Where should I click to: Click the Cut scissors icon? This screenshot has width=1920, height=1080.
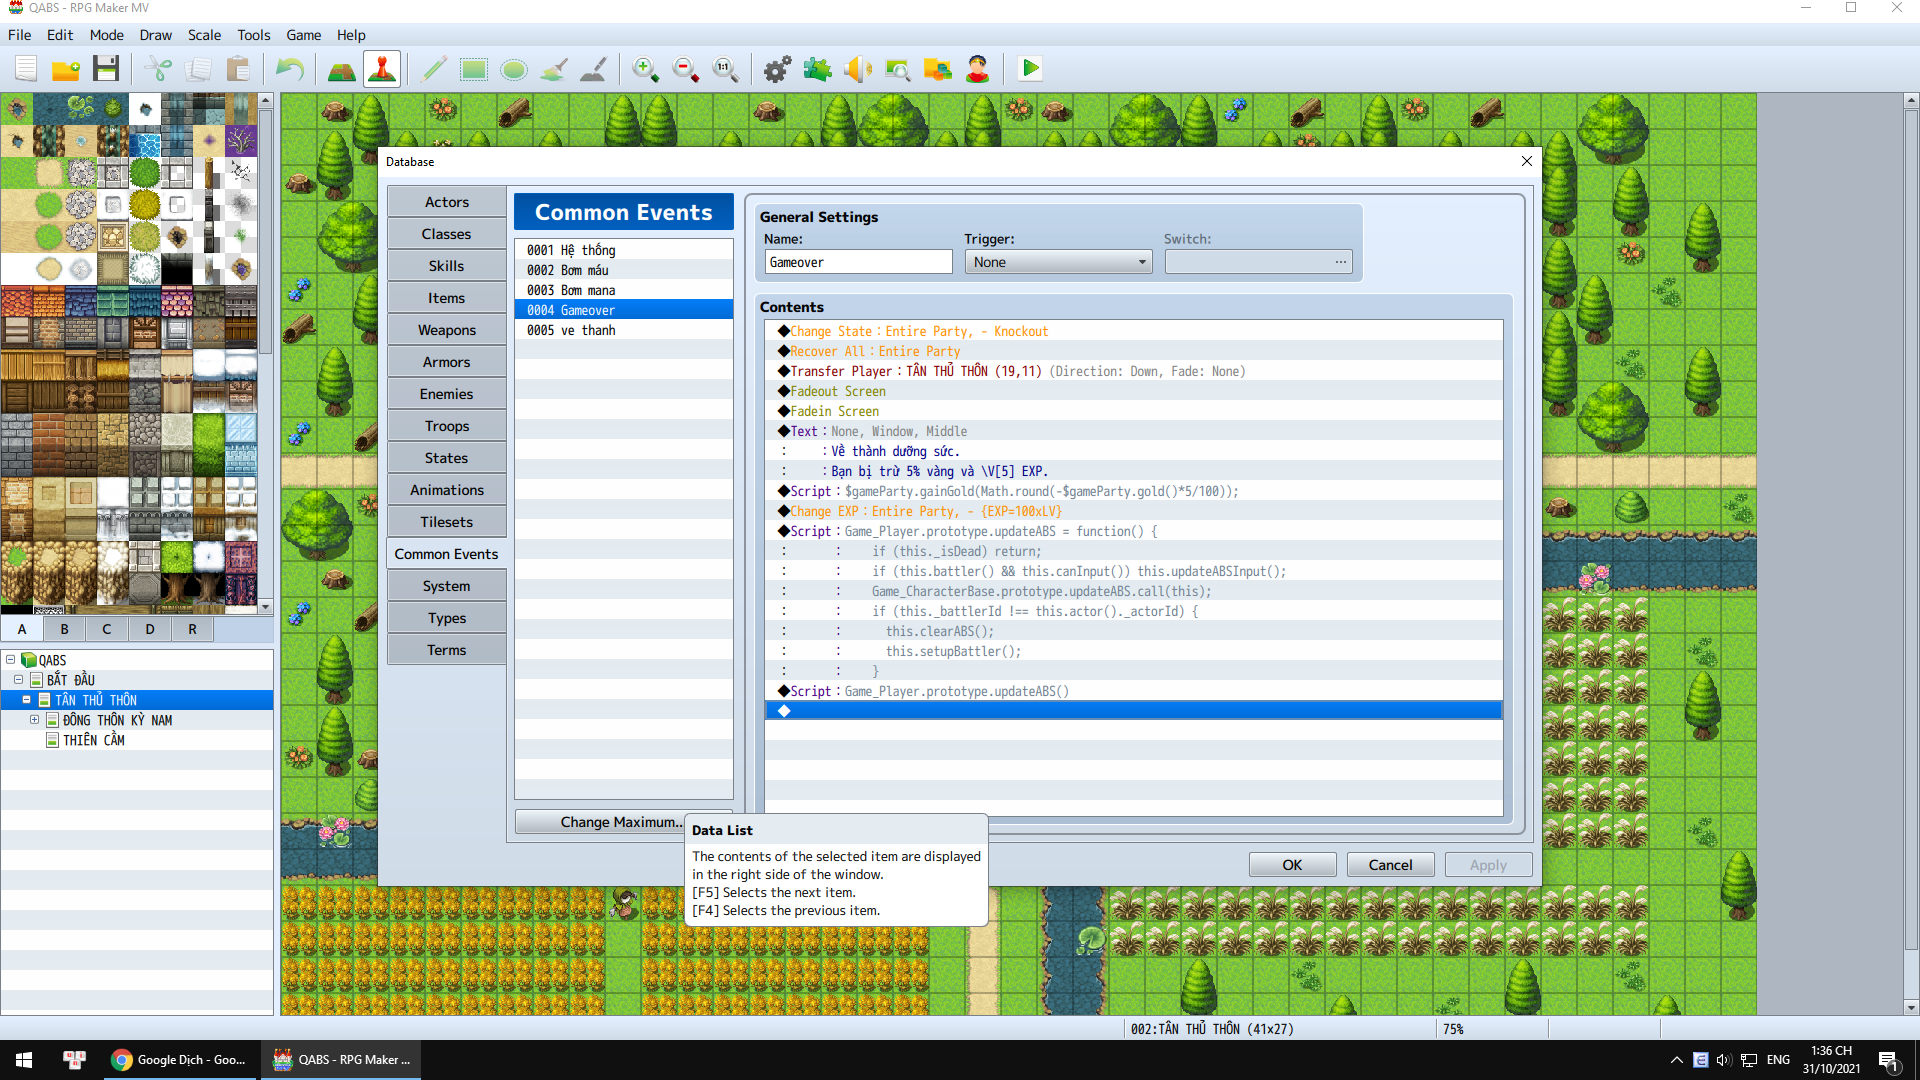[x=158, y=69]
